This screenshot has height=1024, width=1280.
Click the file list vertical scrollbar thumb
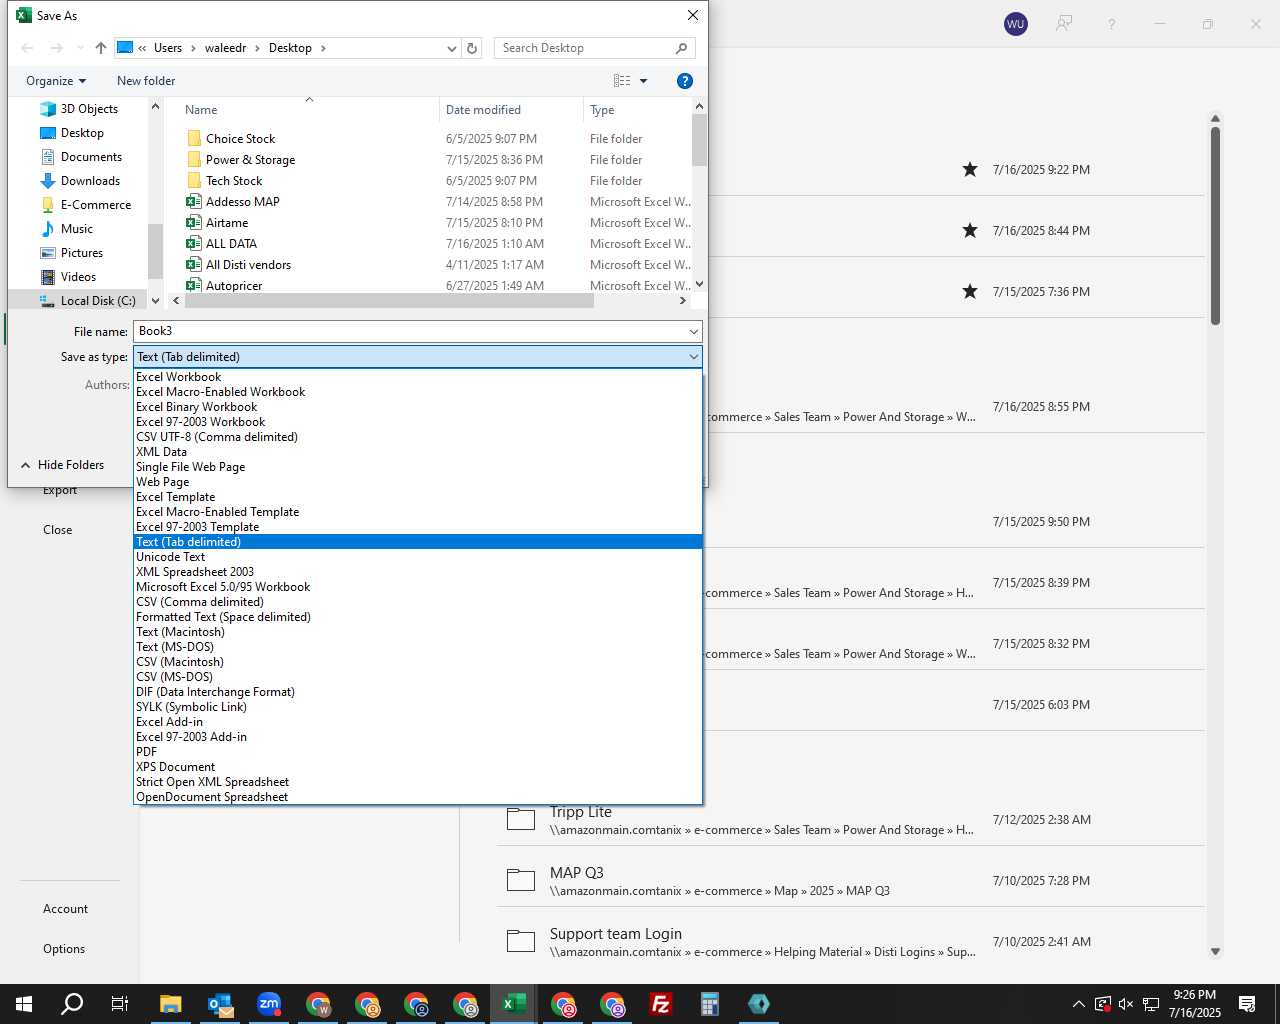[699, 140]
